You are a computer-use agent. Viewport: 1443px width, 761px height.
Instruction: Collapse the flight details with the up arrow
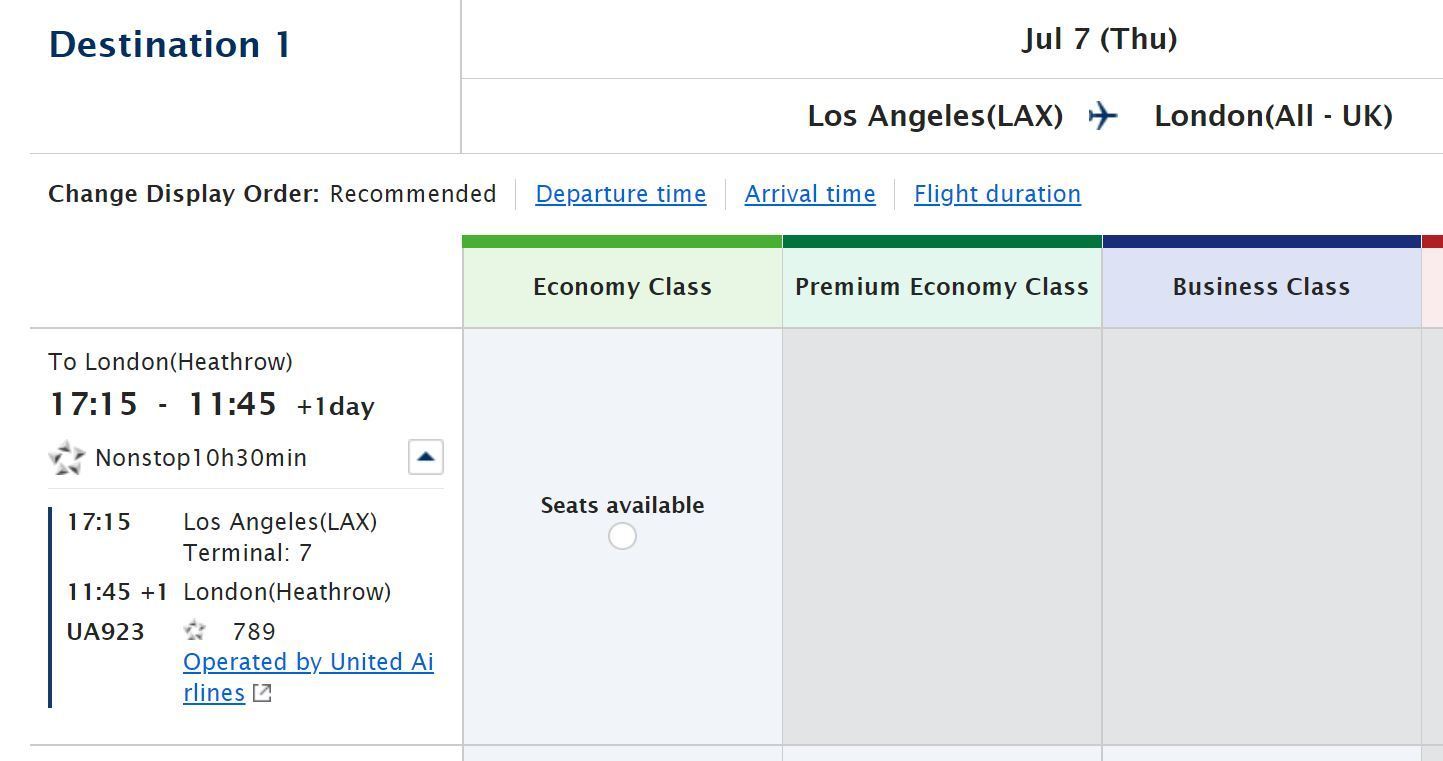(x=425, y=457)
